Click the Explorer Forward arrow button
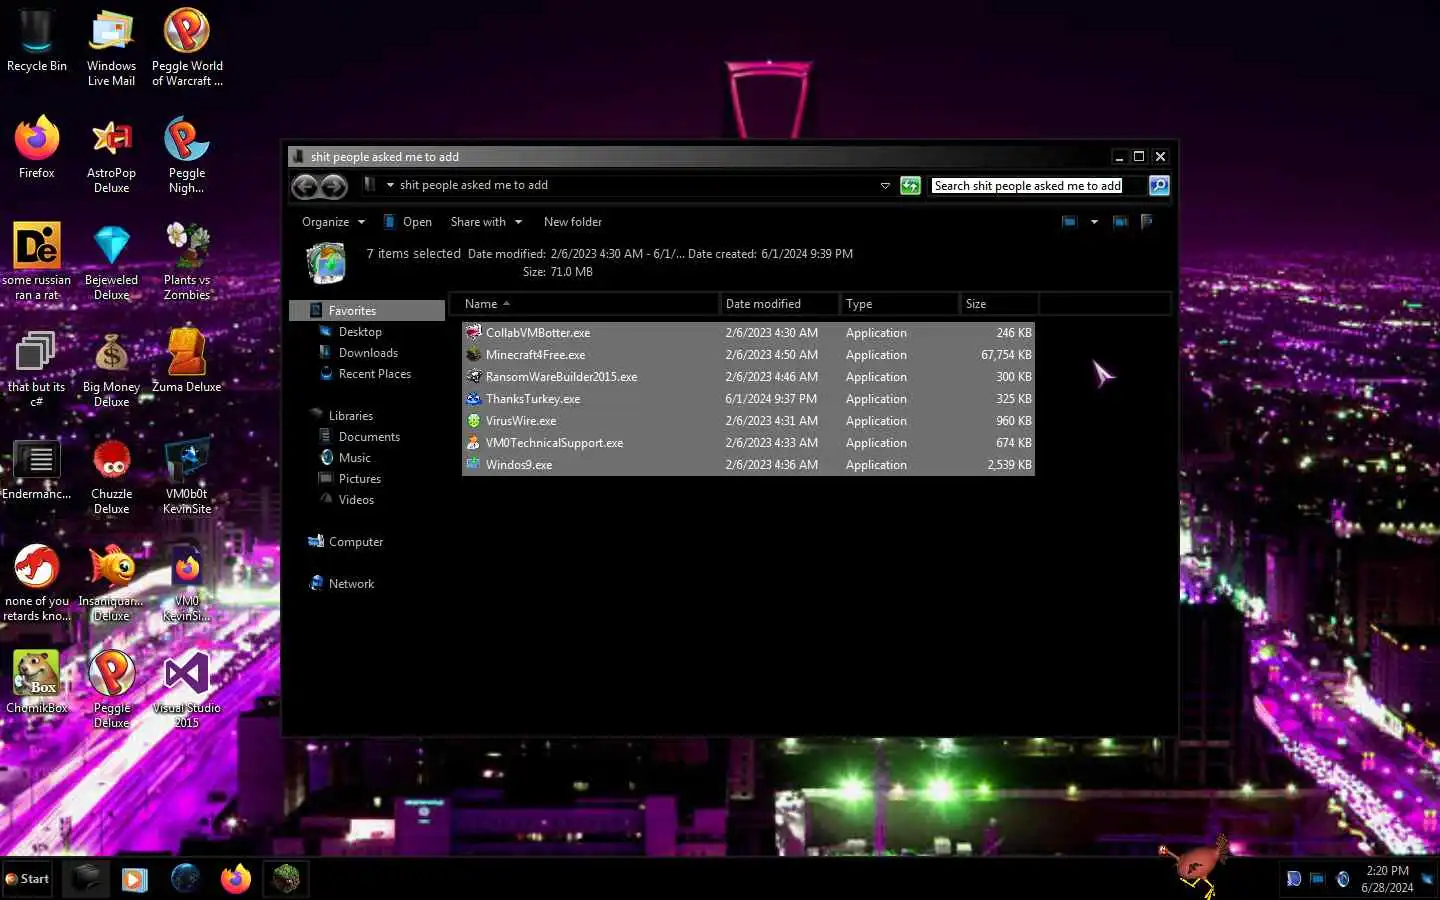This screenshot has height=900, width=1440. pos(334,186)
